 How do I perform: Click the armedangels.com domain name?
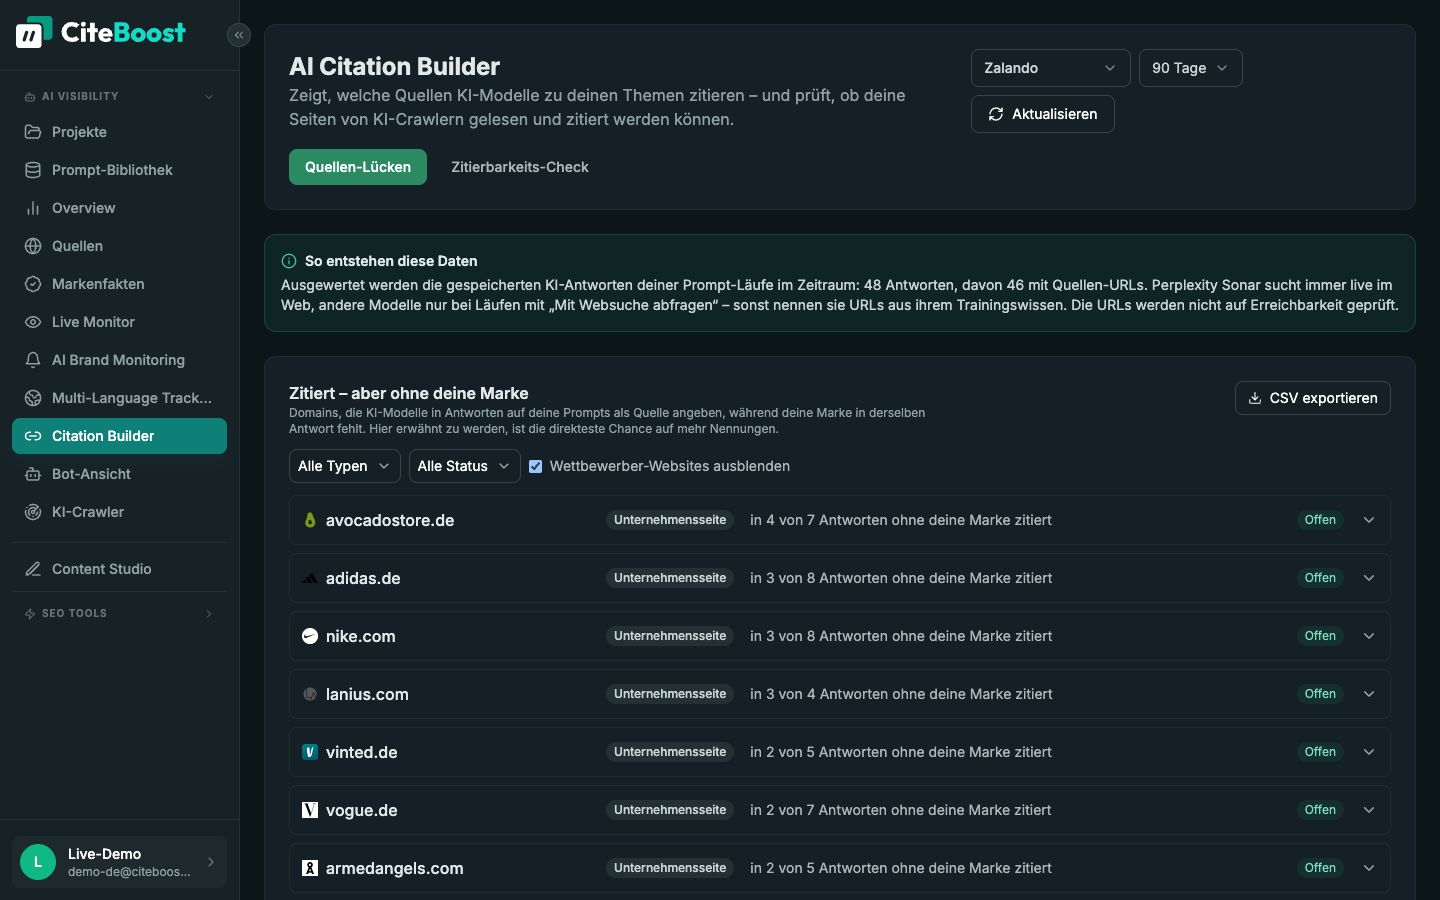[395, 868]
